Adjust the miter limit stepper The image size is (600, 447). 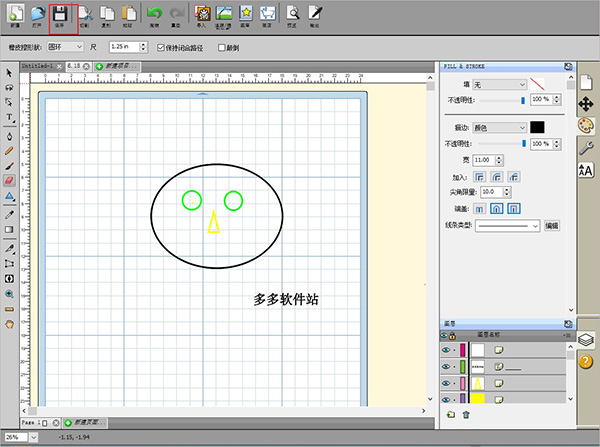[x=507, y=192]
